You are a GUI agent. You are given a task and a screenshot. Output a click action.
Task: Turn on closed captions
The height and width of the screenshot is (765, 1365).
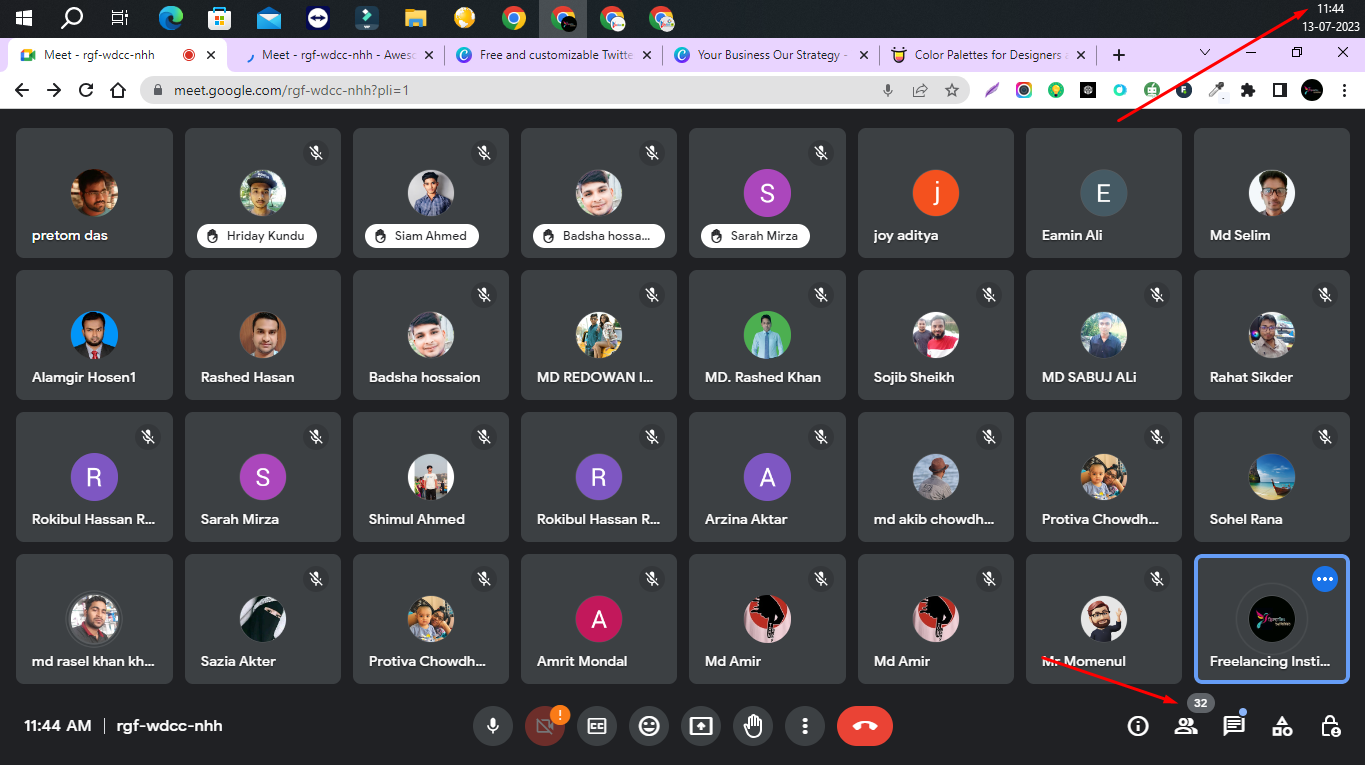(597, 726)
